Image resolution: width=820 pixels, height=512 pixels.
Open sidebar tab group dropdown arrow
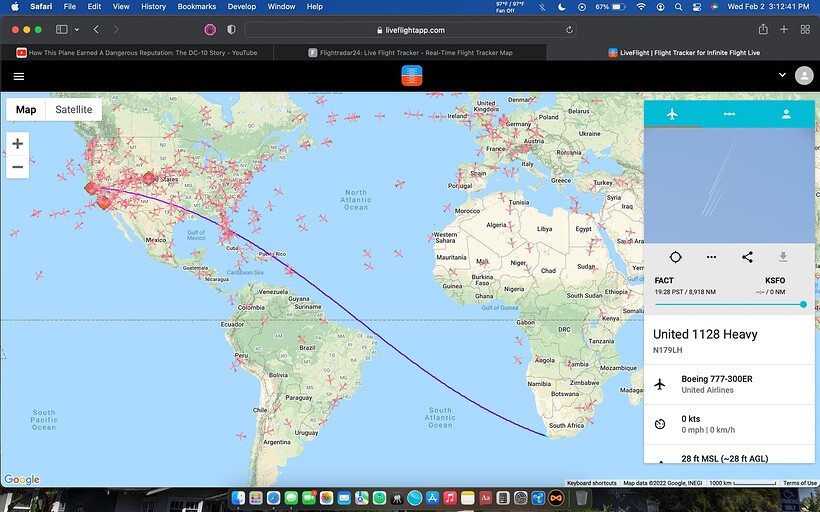(x=77, y=30)
